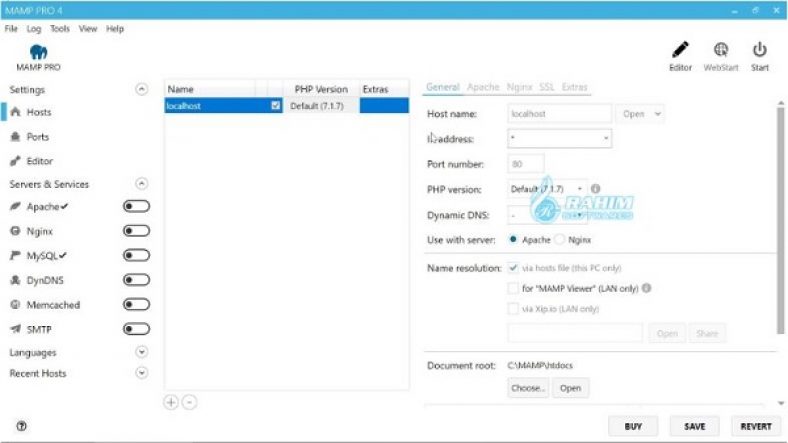Switch to the Apache tab
Screen dimensions: 788x443
point(483,87)
